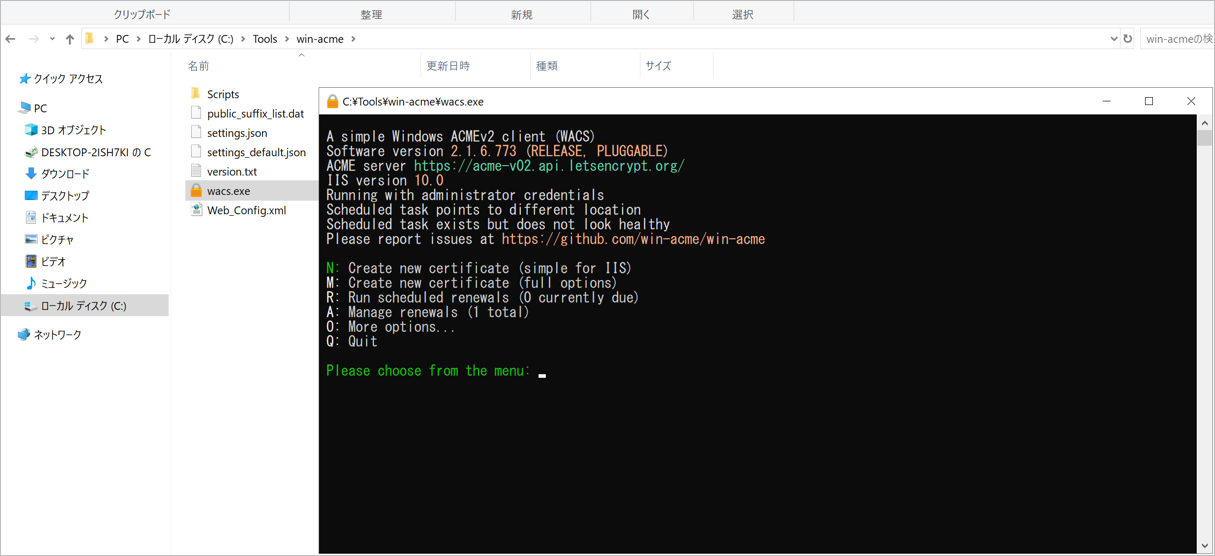The height and width of the screenshot is (556, 1215).
Task: Open 3D オブジェクト in the sidebar
Action: click(x=73, y=130)
